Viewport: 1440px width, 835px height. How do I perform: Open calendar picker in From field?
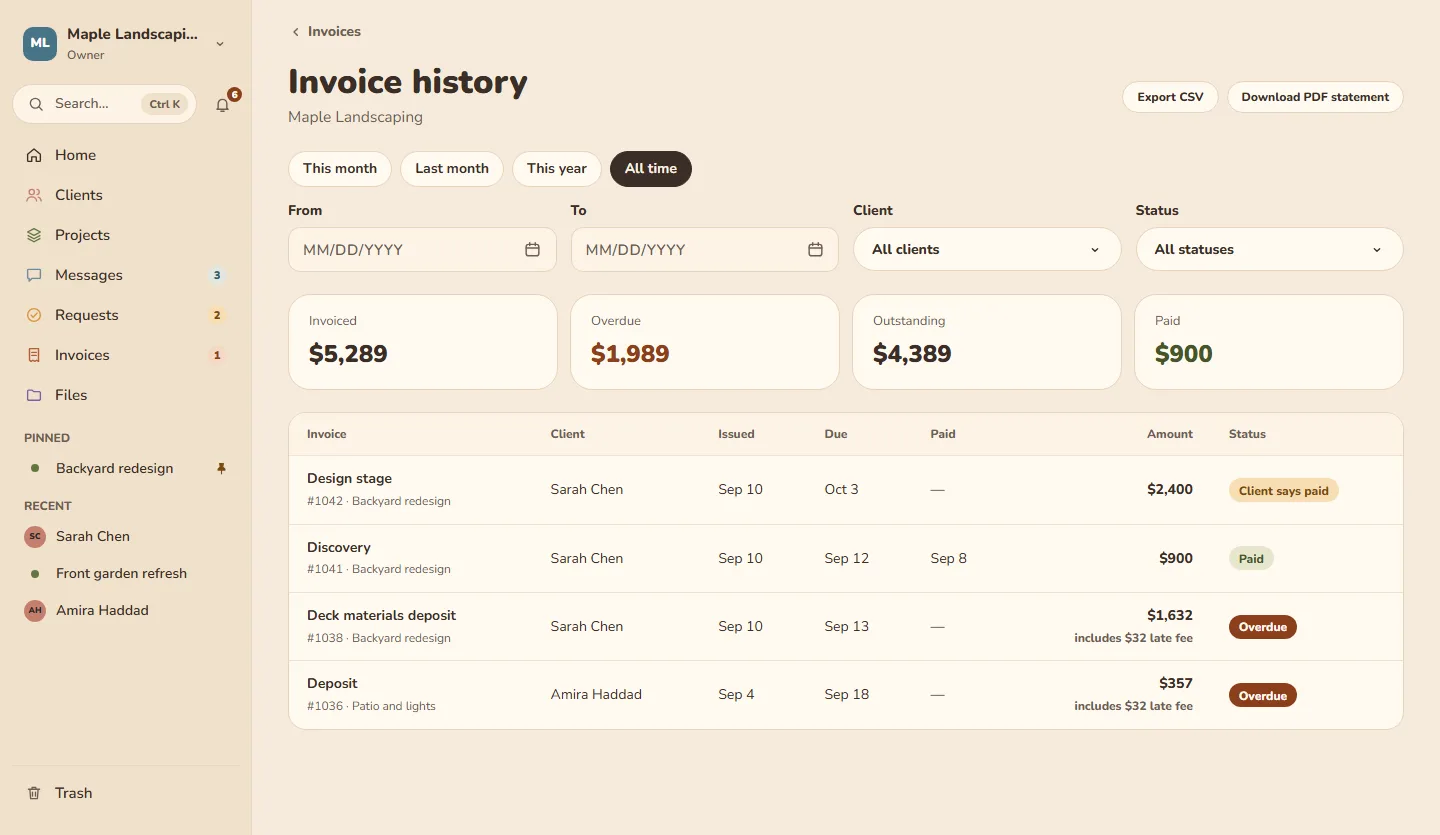(532, 249)
